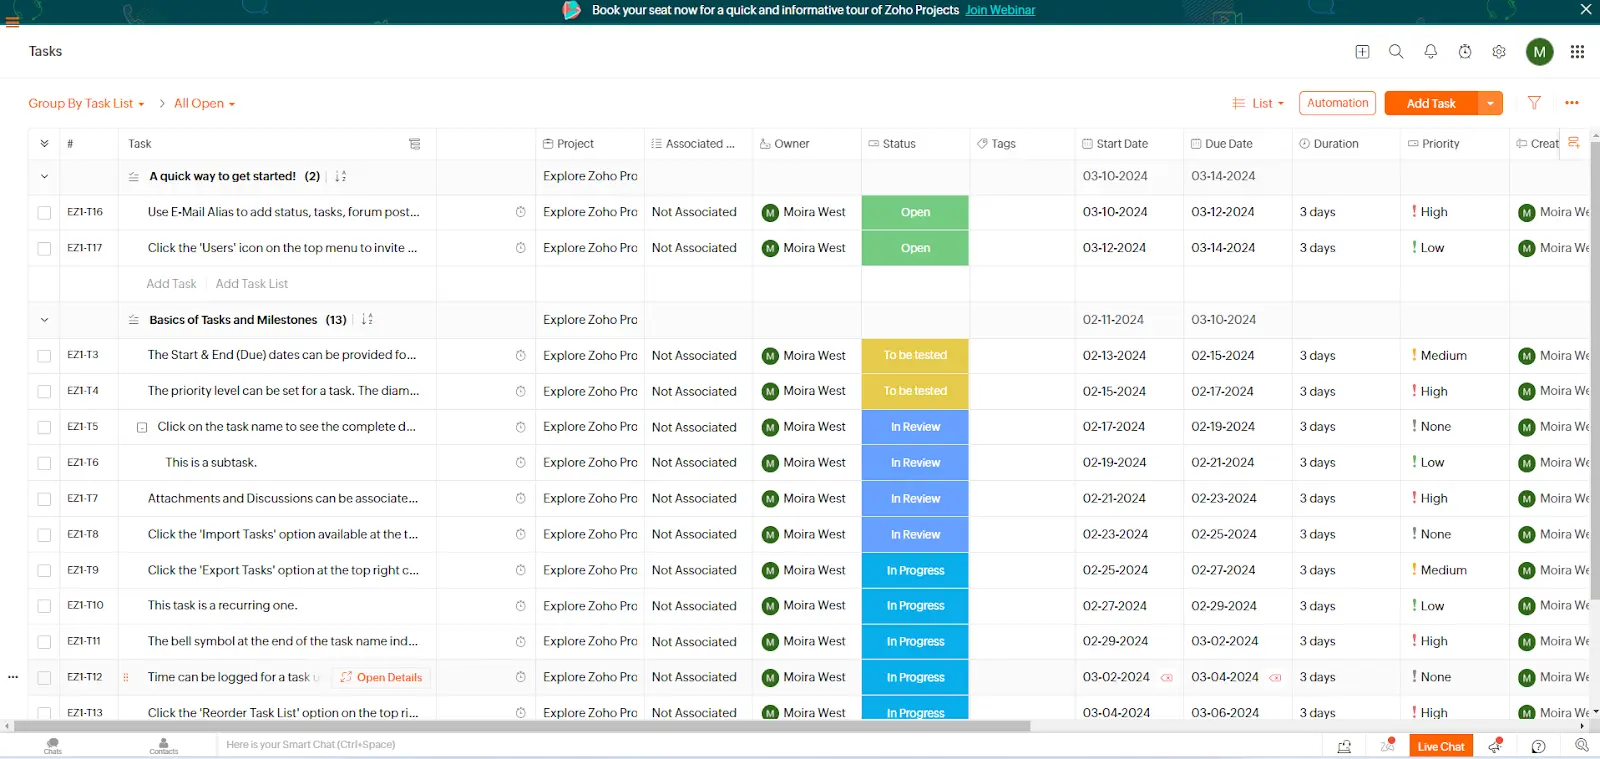Open the hamburger navigation menu

[12, 21]
